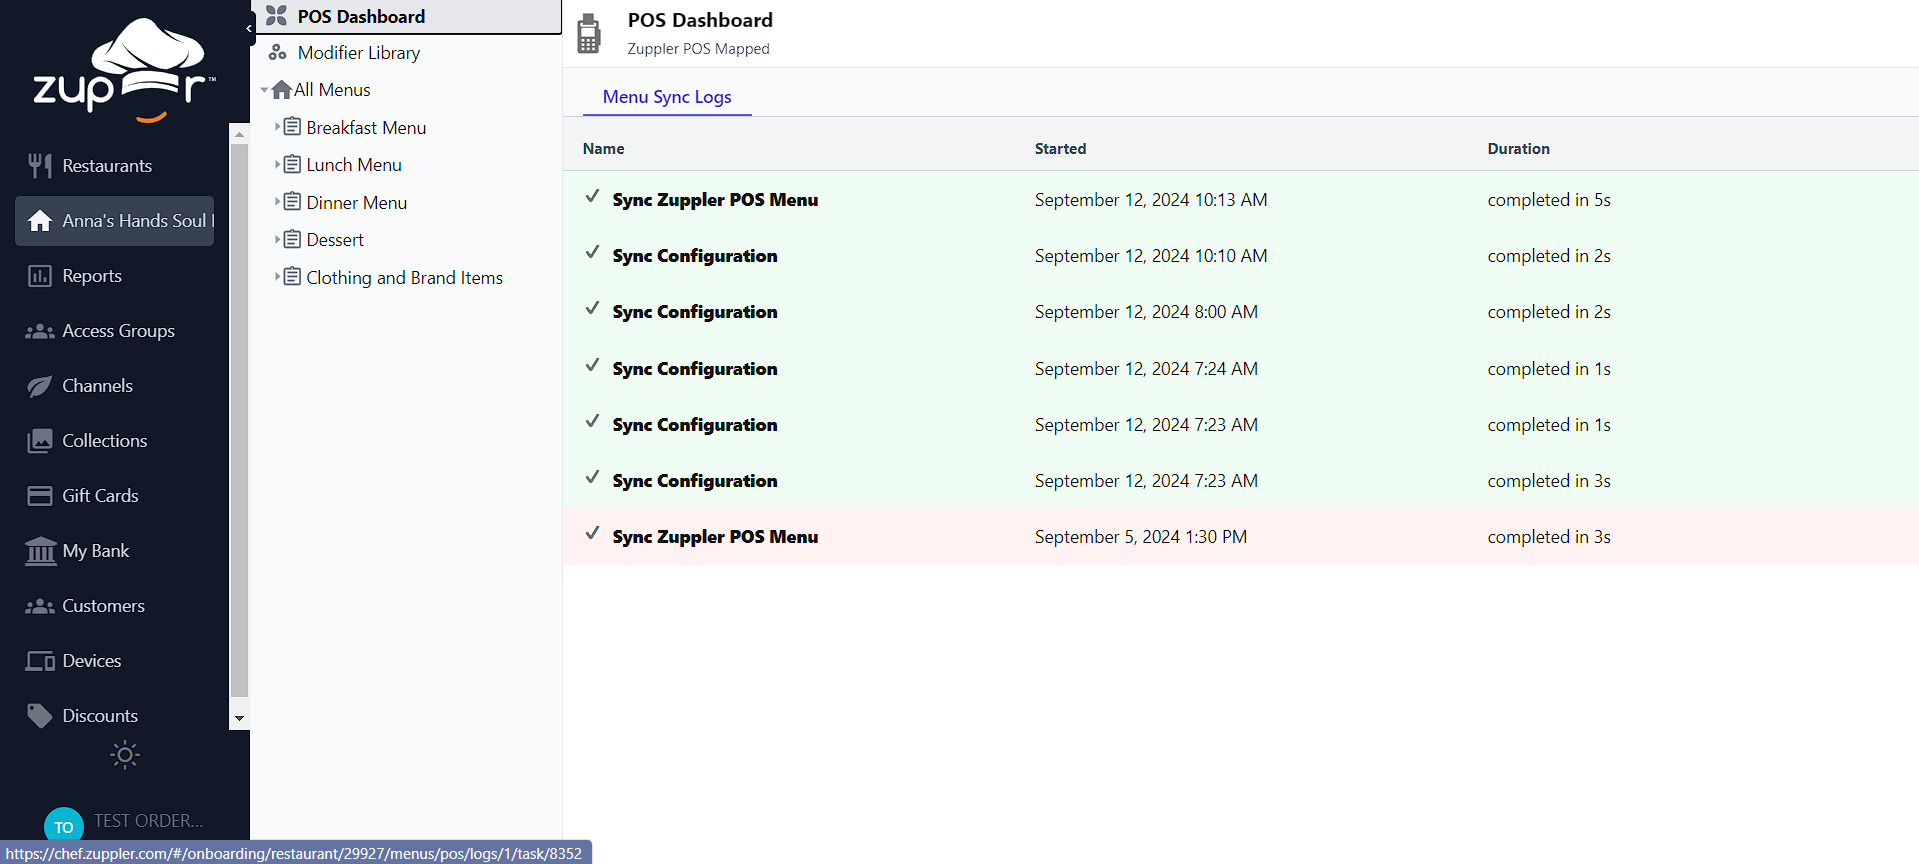Click 'completed in 3s' in pink row

click(x=1549, y=537)
